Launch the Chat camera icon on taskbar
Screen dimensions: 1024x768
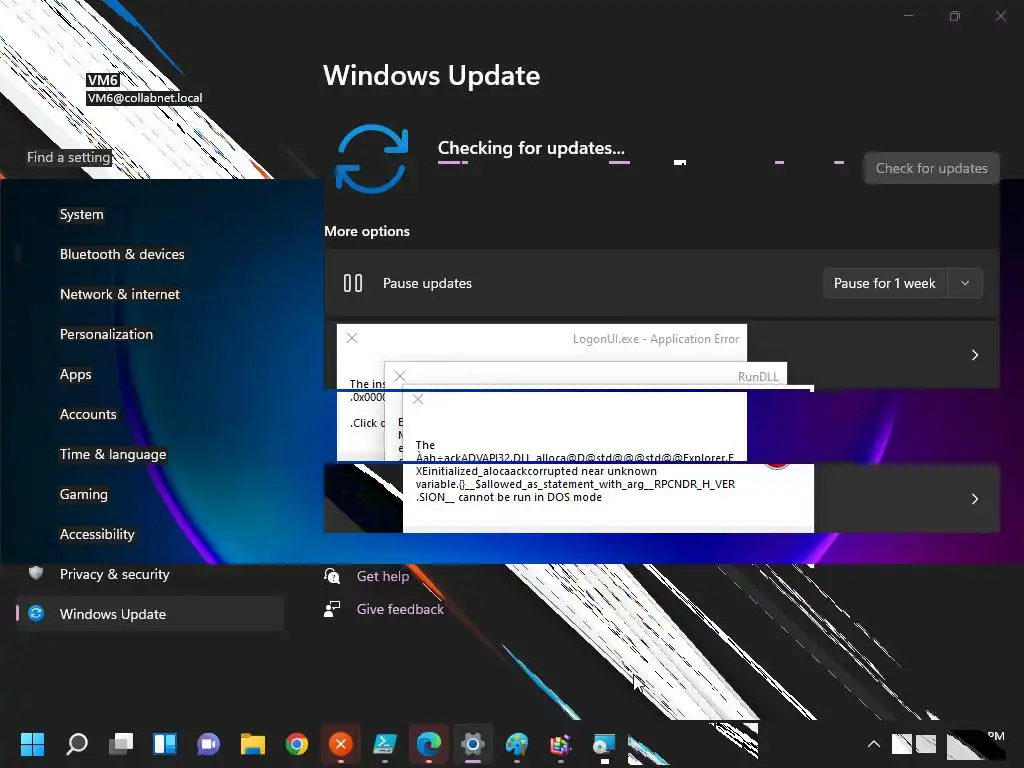(x=208, y=743)
